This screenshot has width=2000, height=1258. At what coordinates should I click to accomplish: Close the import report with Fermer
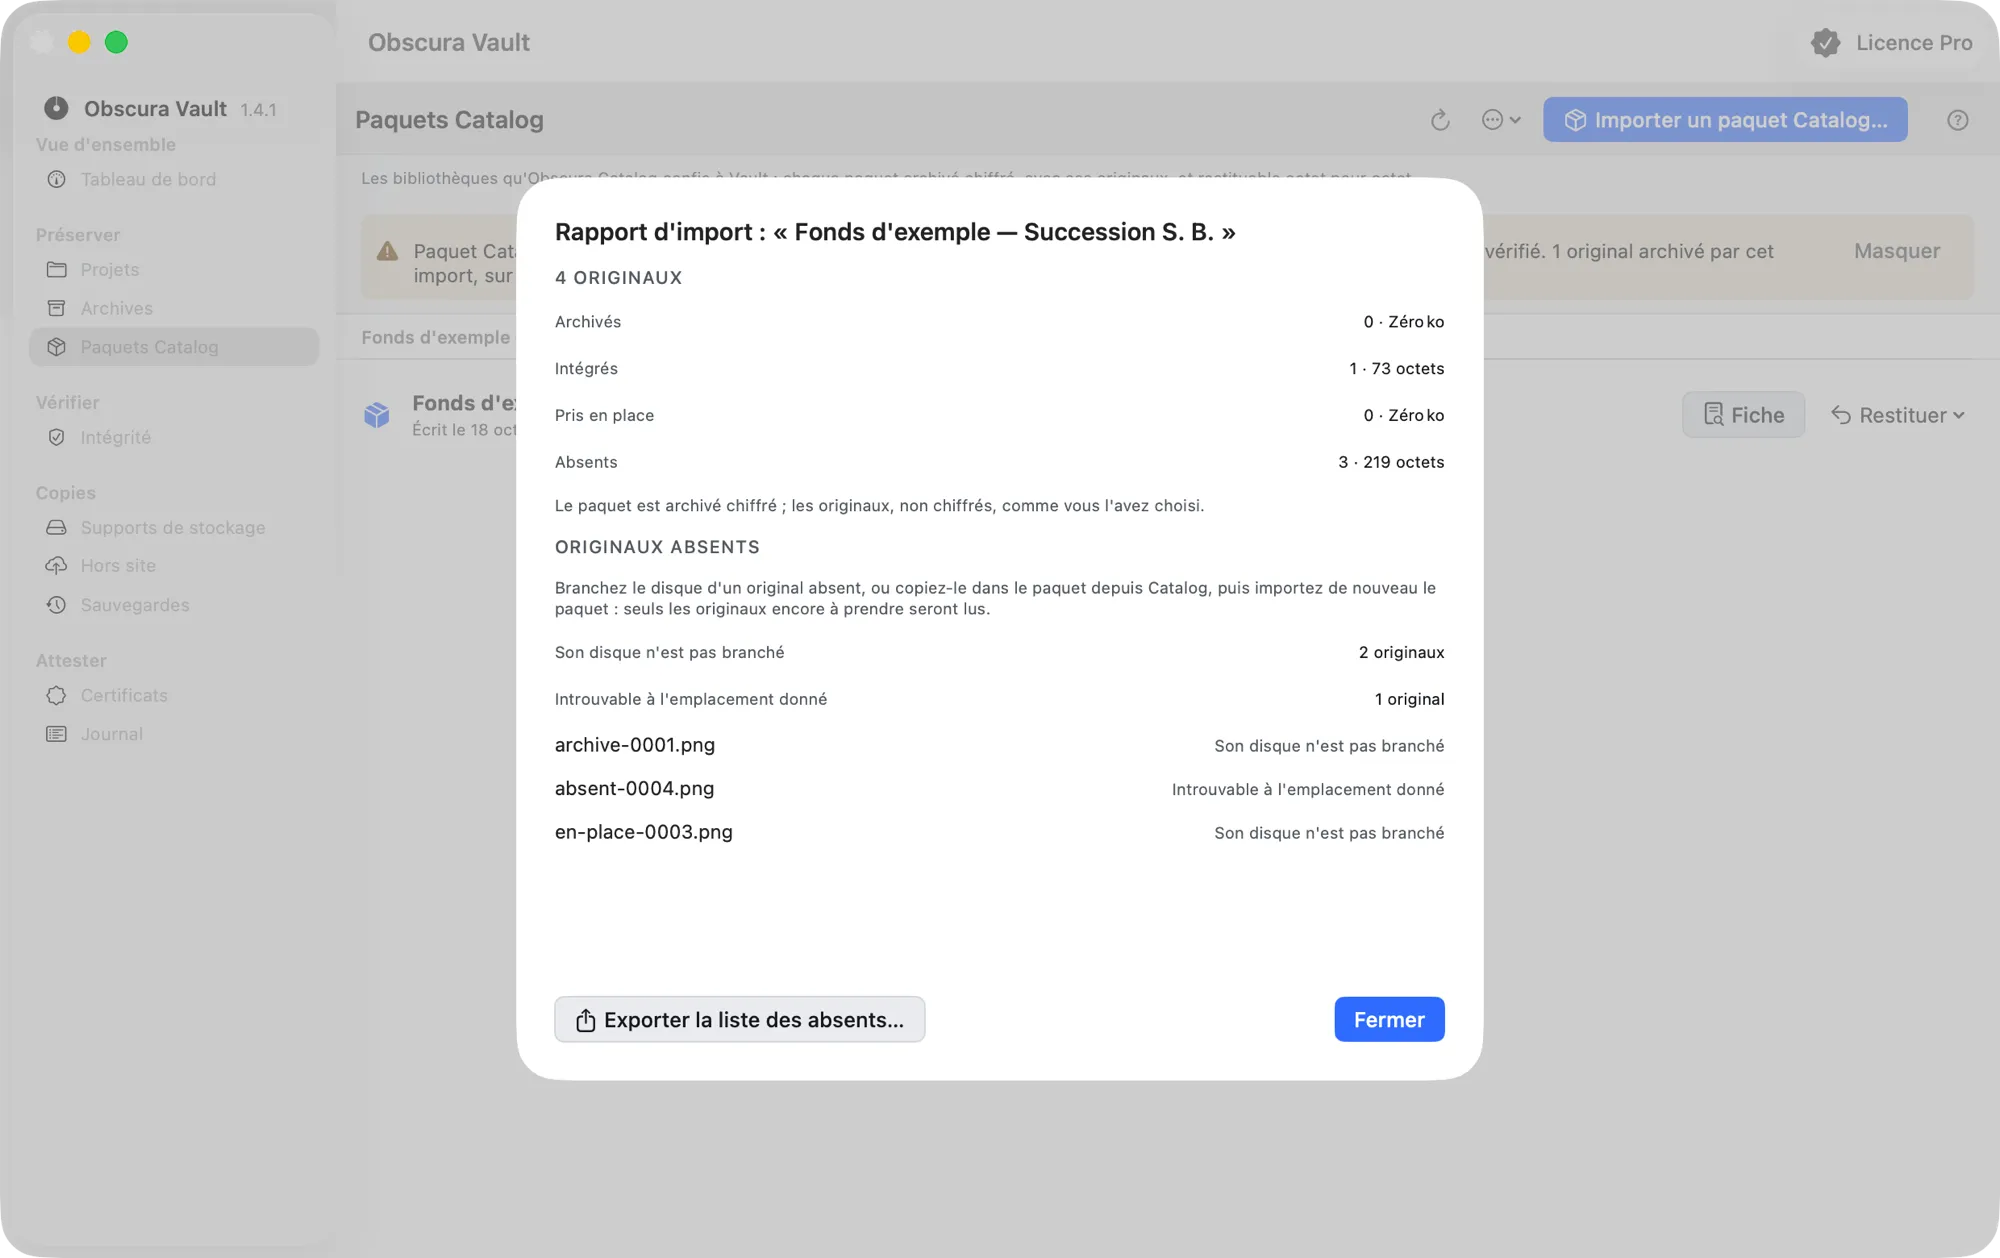[1389, 1019]
